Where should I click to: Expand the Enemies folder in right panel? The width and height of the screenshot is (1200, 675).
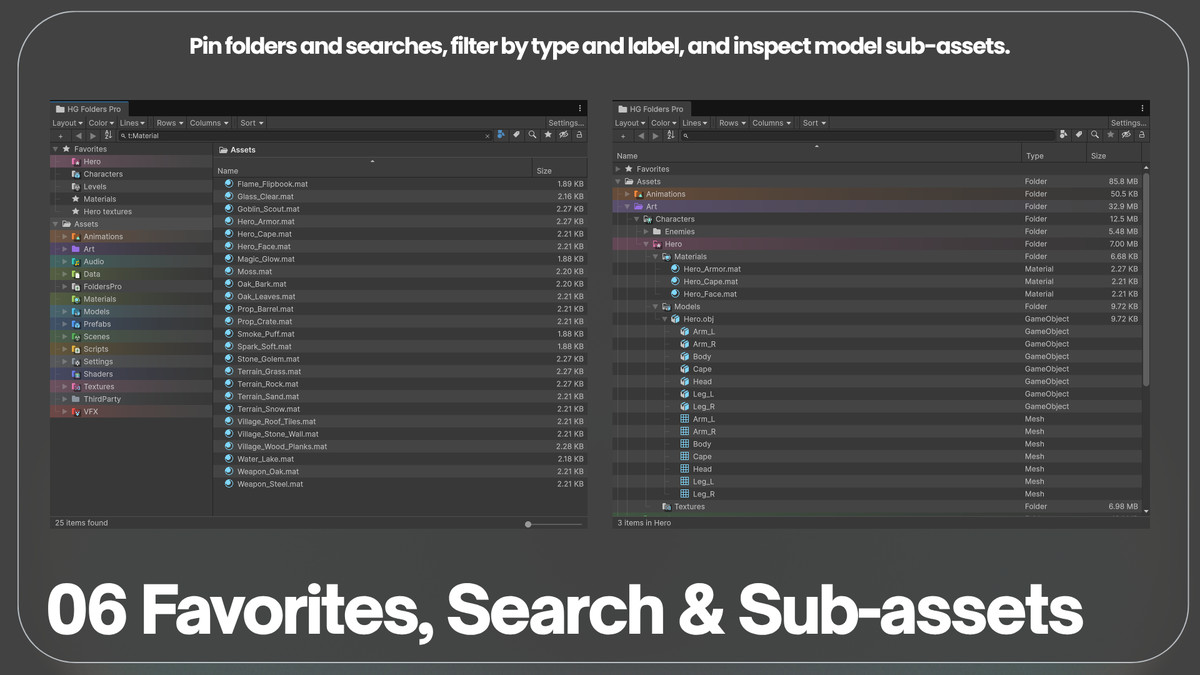pos(646,232)
